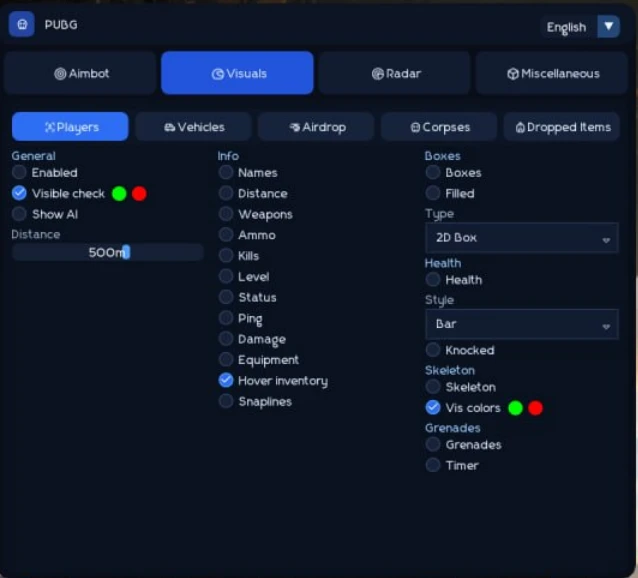Pick the green swatch beside Visible check
This screenshot has width=638, height=578.
coord(119,194)
